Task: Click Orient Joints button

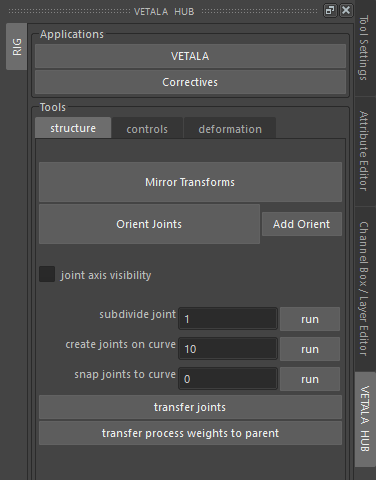Action: coord(149,224)
